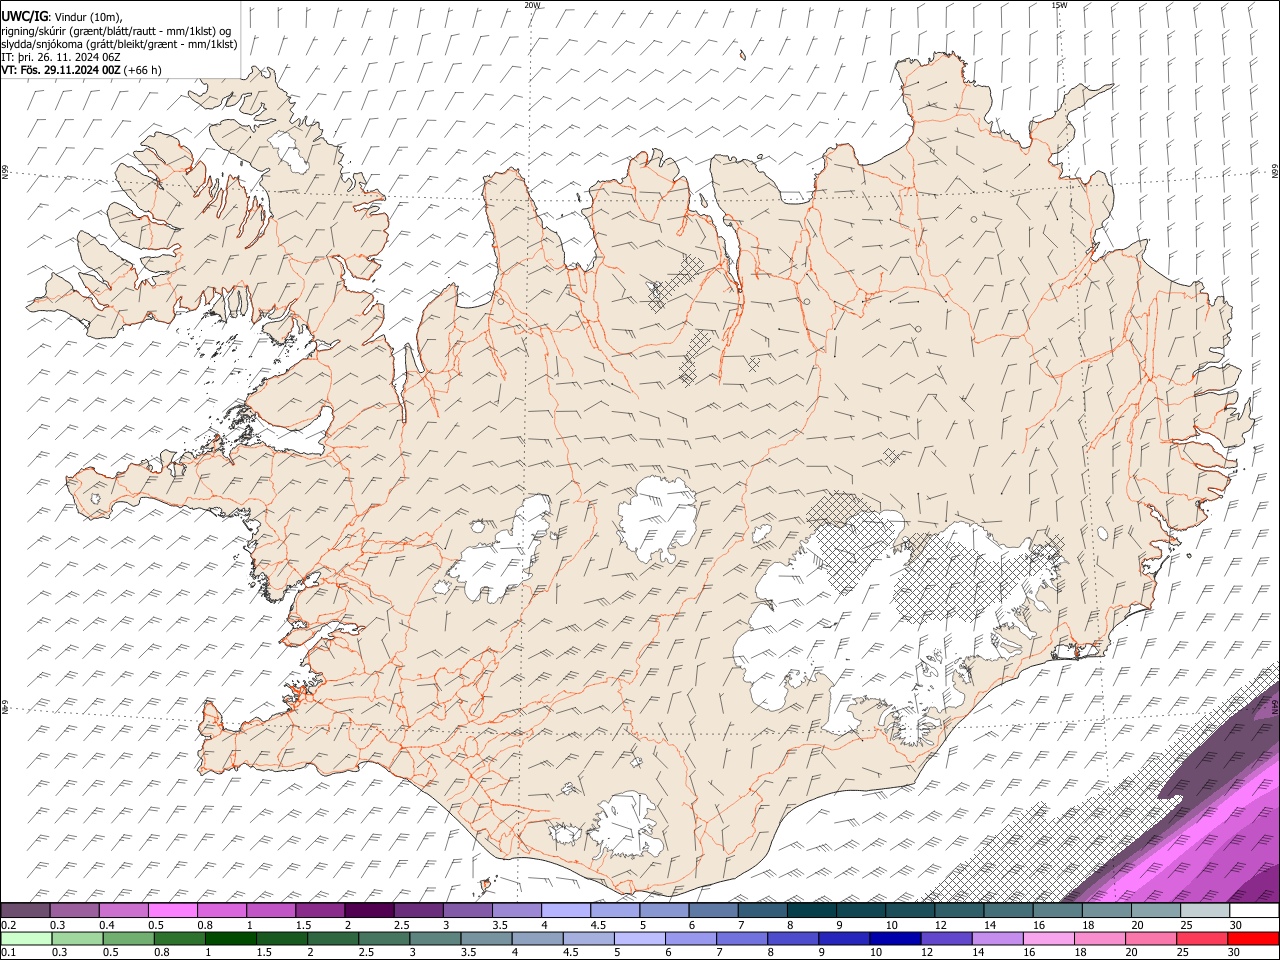This screenshot has height=960, width=1280.
Task: Click the '0.1' label under the lower legend
Action: 9,952
